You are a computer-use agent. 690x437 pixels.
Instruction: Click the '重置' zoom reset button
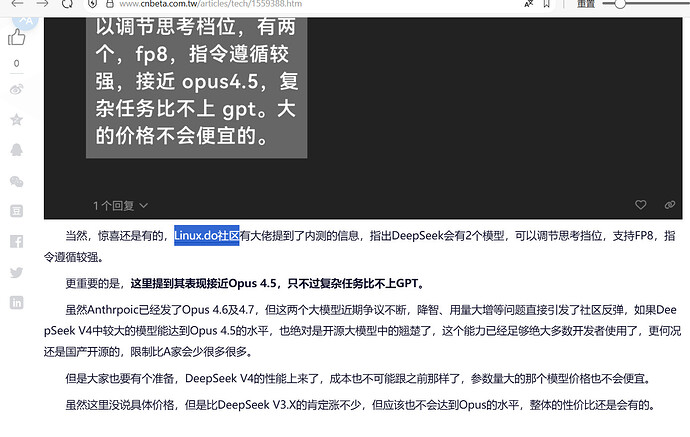[x=586, y=4]
